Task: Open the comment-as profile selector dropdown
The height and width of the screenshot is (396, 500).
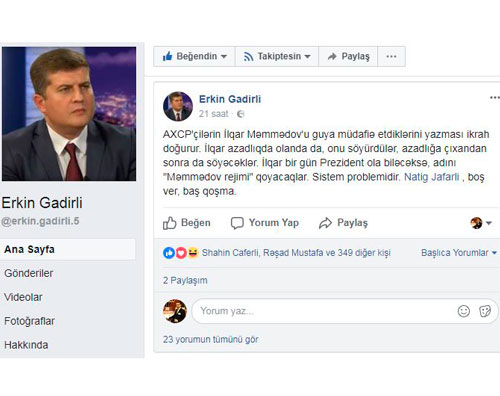Action: 481,223
